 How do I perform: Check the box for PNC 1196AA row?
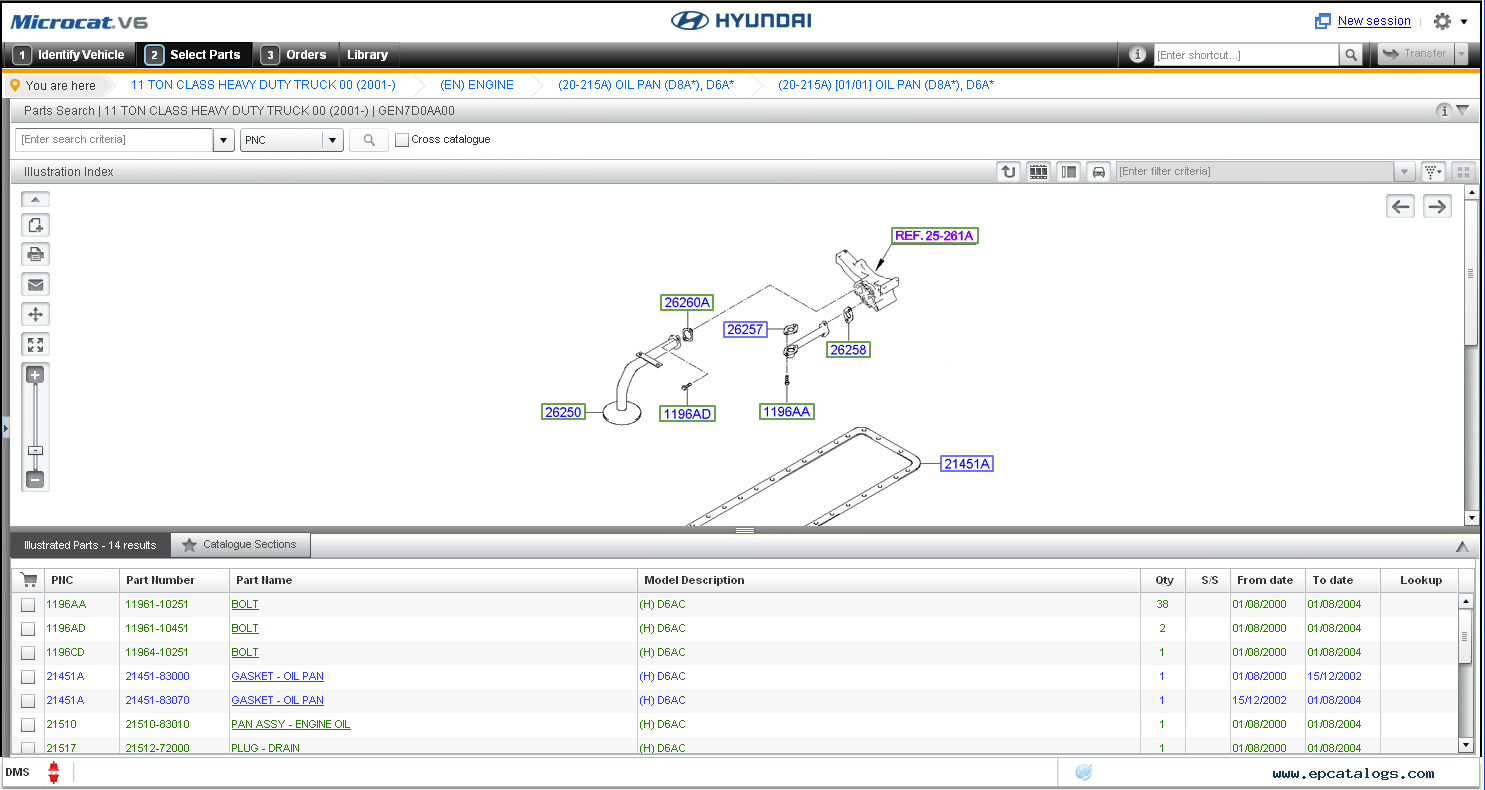pos(28,605)
